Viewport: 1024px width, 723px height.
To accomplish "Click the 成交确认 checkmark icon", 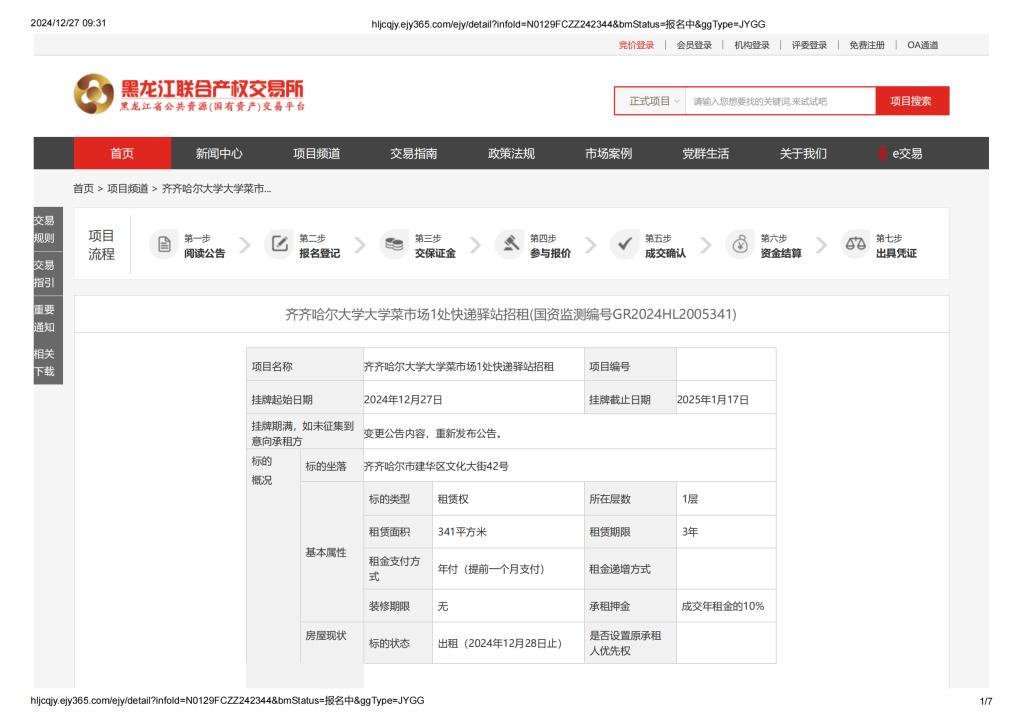I will coord(625,245).
